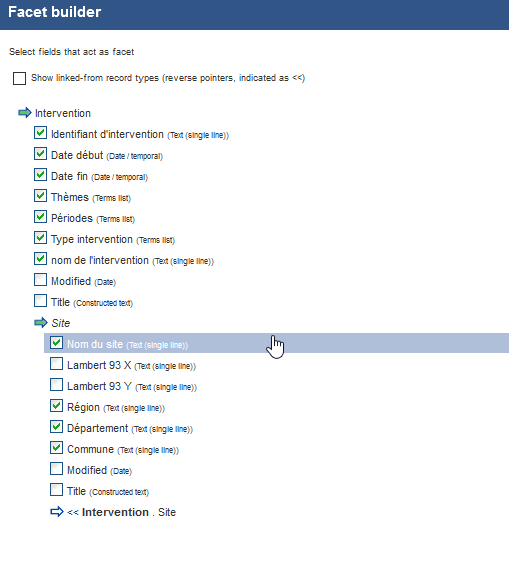Enable Intervention Title constructed text facet
This screenshot has width=509, height=571.
(x=40, y=301)
